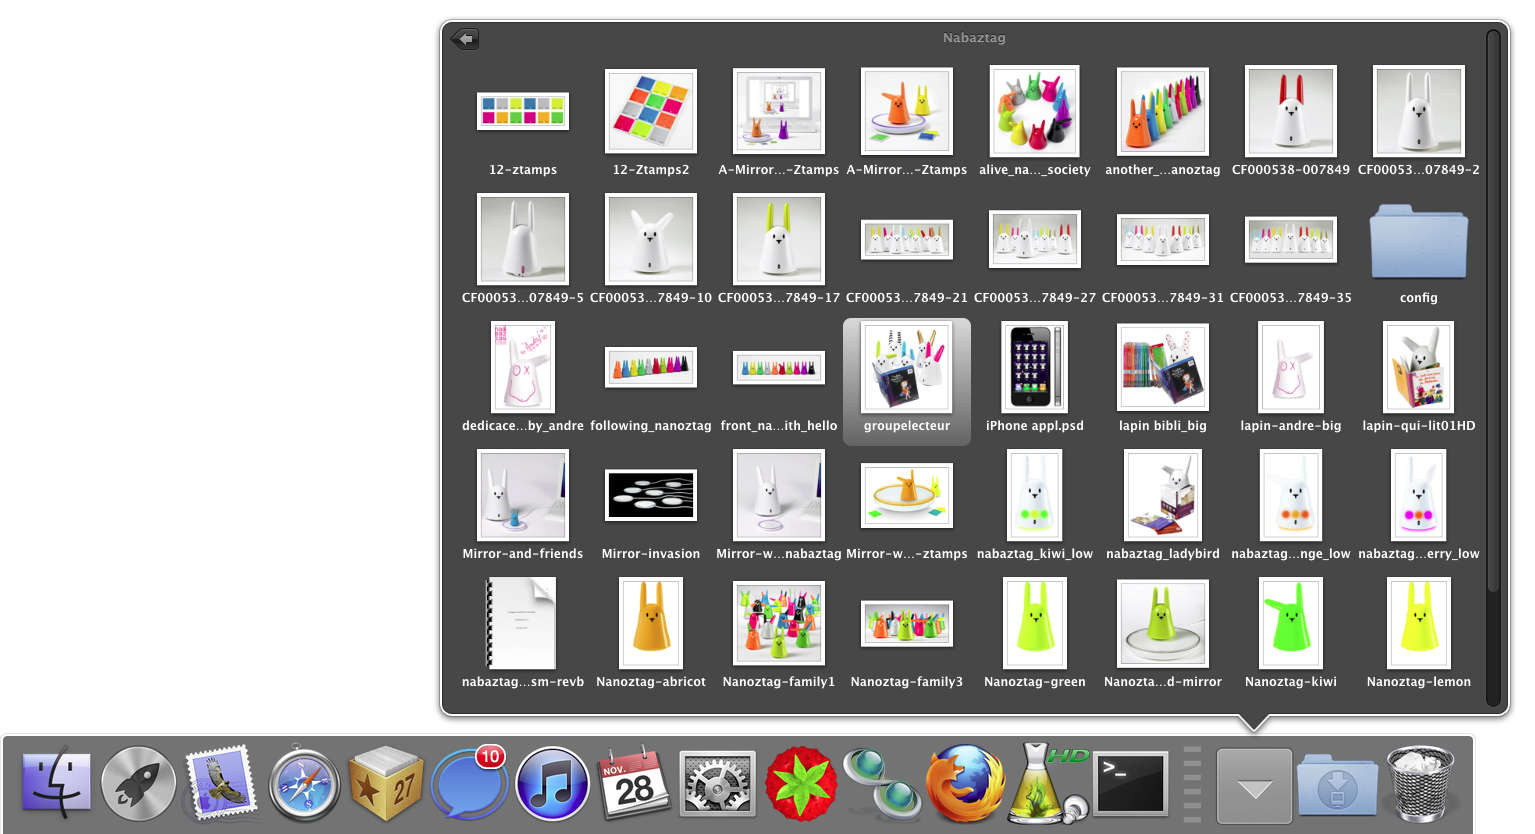Launch Safari compass icon in dock
The height and width of the screenshot is (834, 1535).
point(303,783)
